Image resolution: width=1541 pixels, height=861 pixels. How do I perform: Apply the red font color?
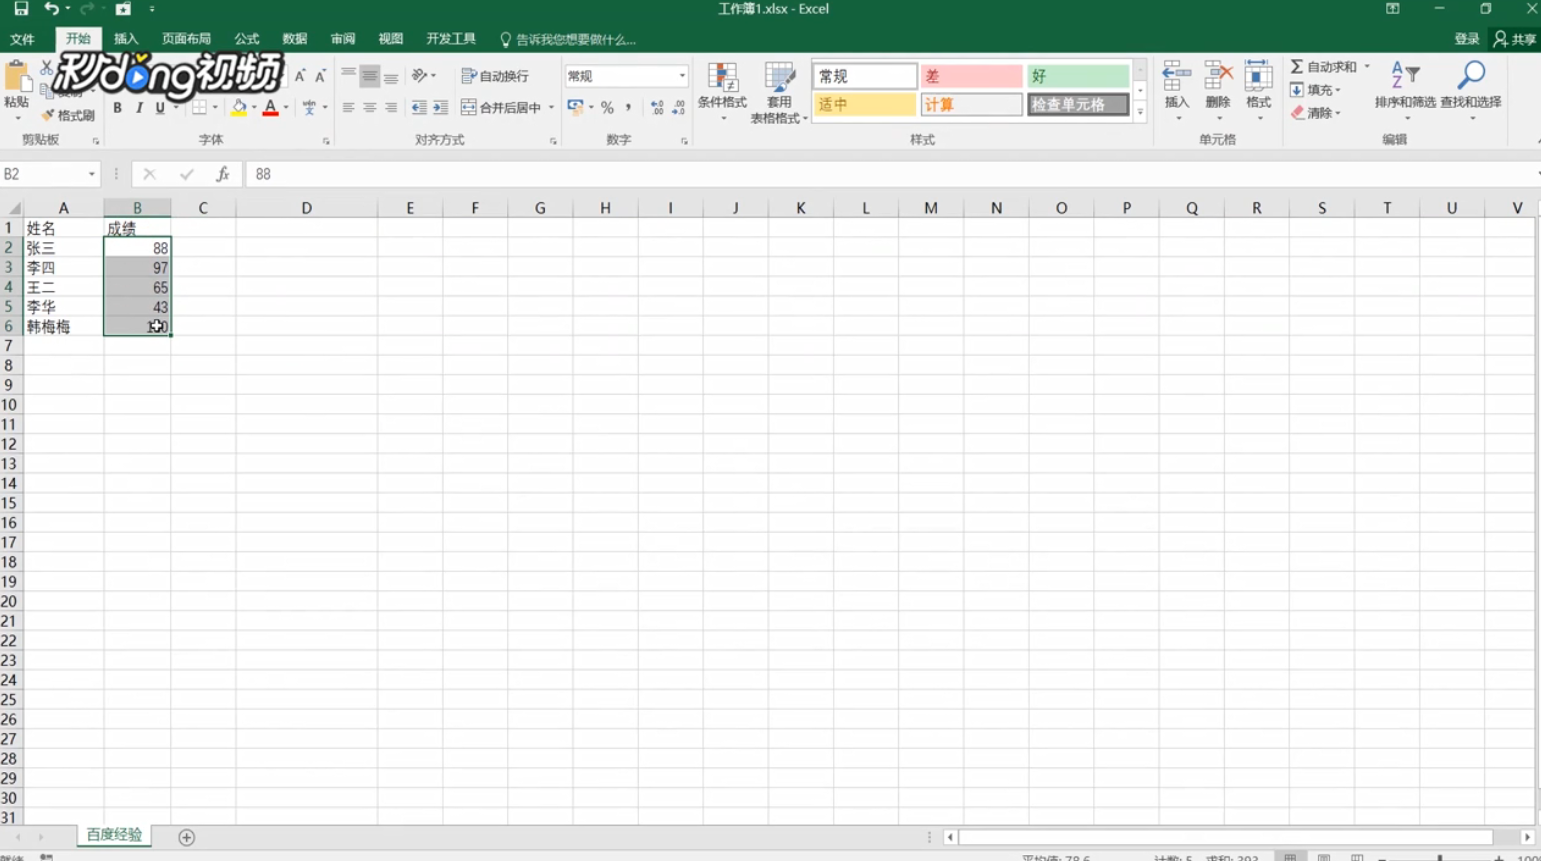(x=270, y=108)
